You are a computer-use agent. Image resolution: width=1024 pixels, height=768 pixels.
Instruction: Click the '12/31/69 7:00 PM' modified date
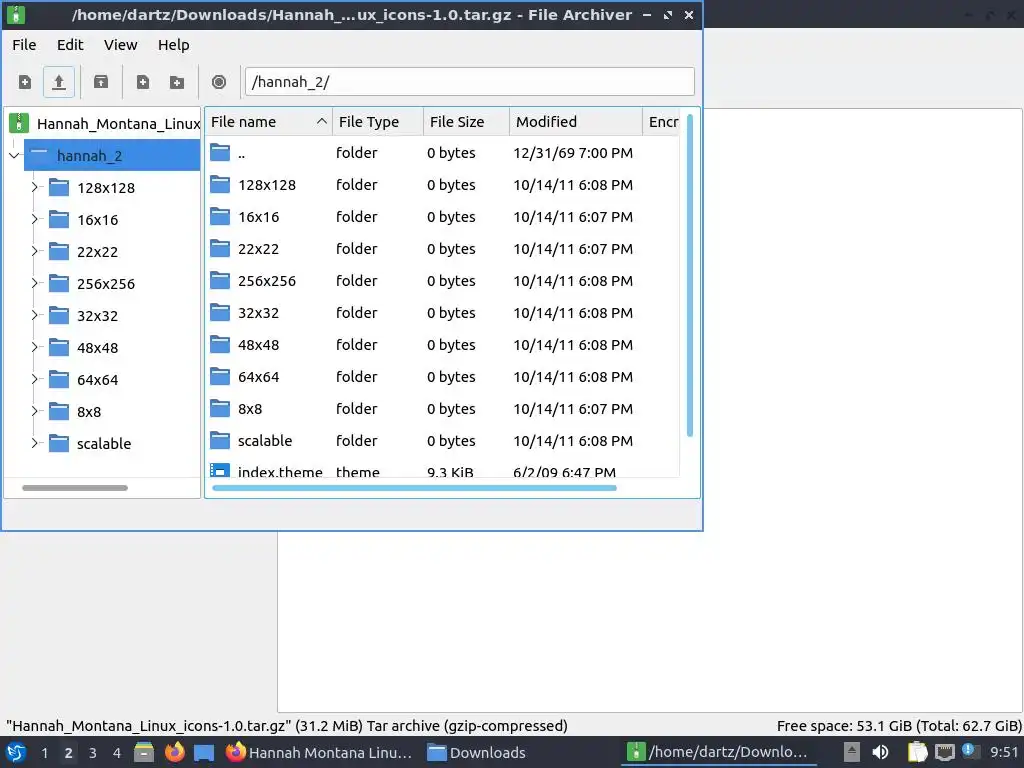coord(573,153)
